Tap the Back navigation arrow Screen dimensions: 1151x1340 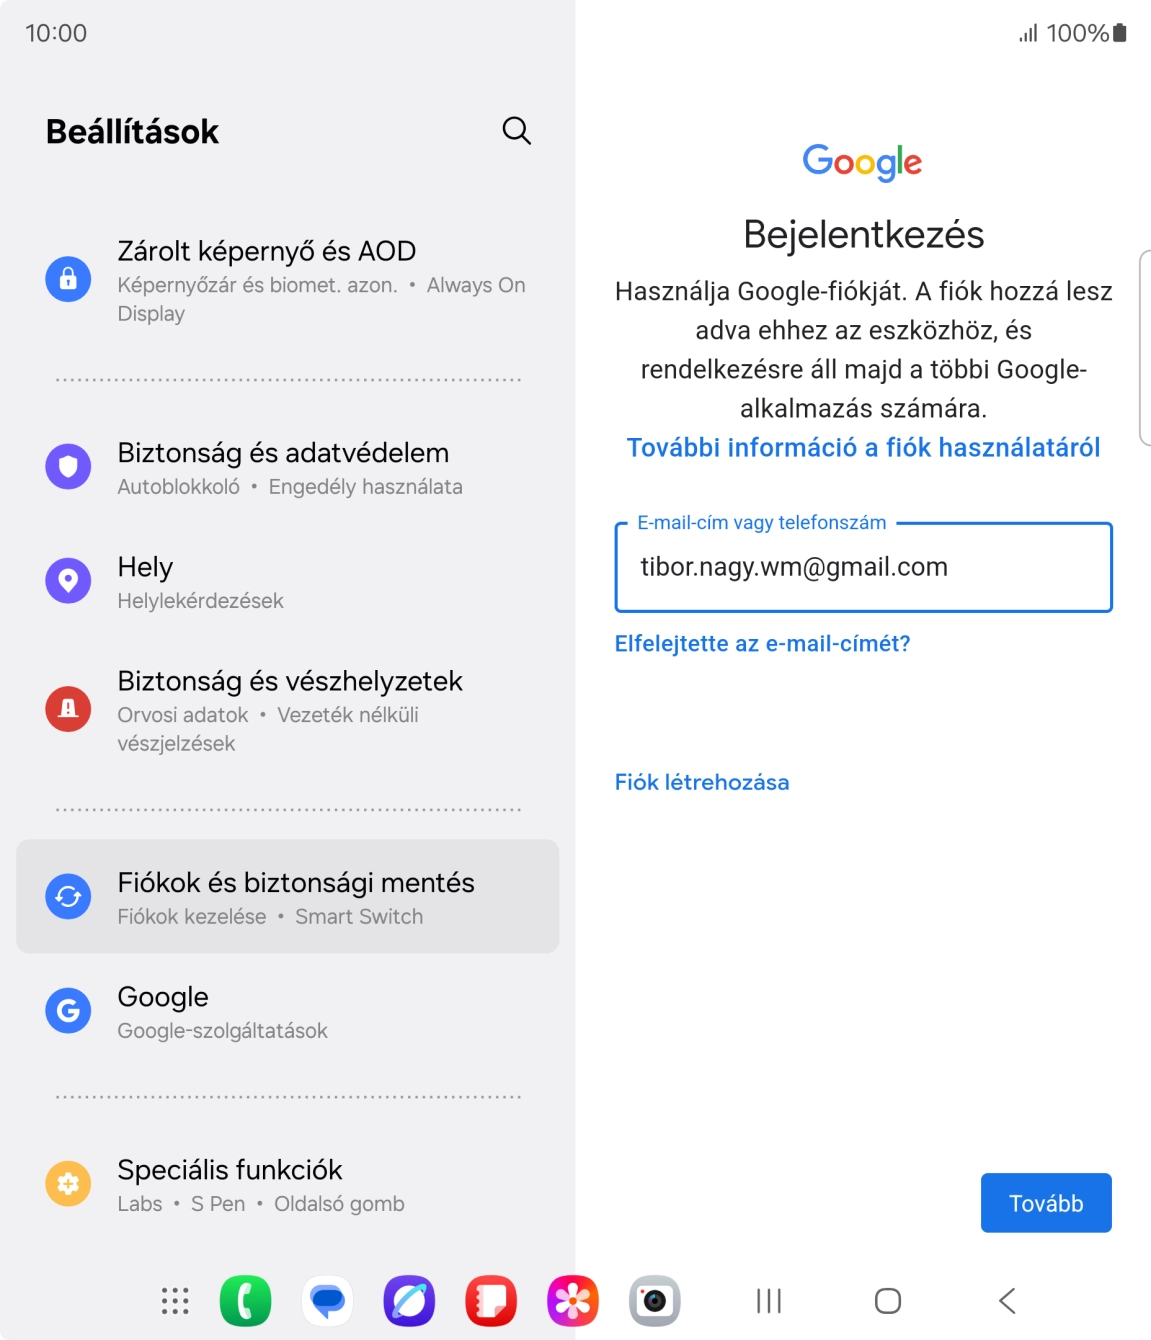1007,1301
